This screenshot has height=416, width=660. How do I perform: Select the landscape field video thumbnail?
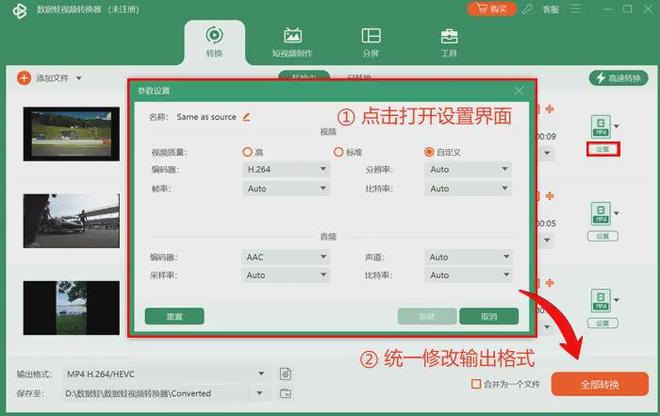tap(71, 134)
